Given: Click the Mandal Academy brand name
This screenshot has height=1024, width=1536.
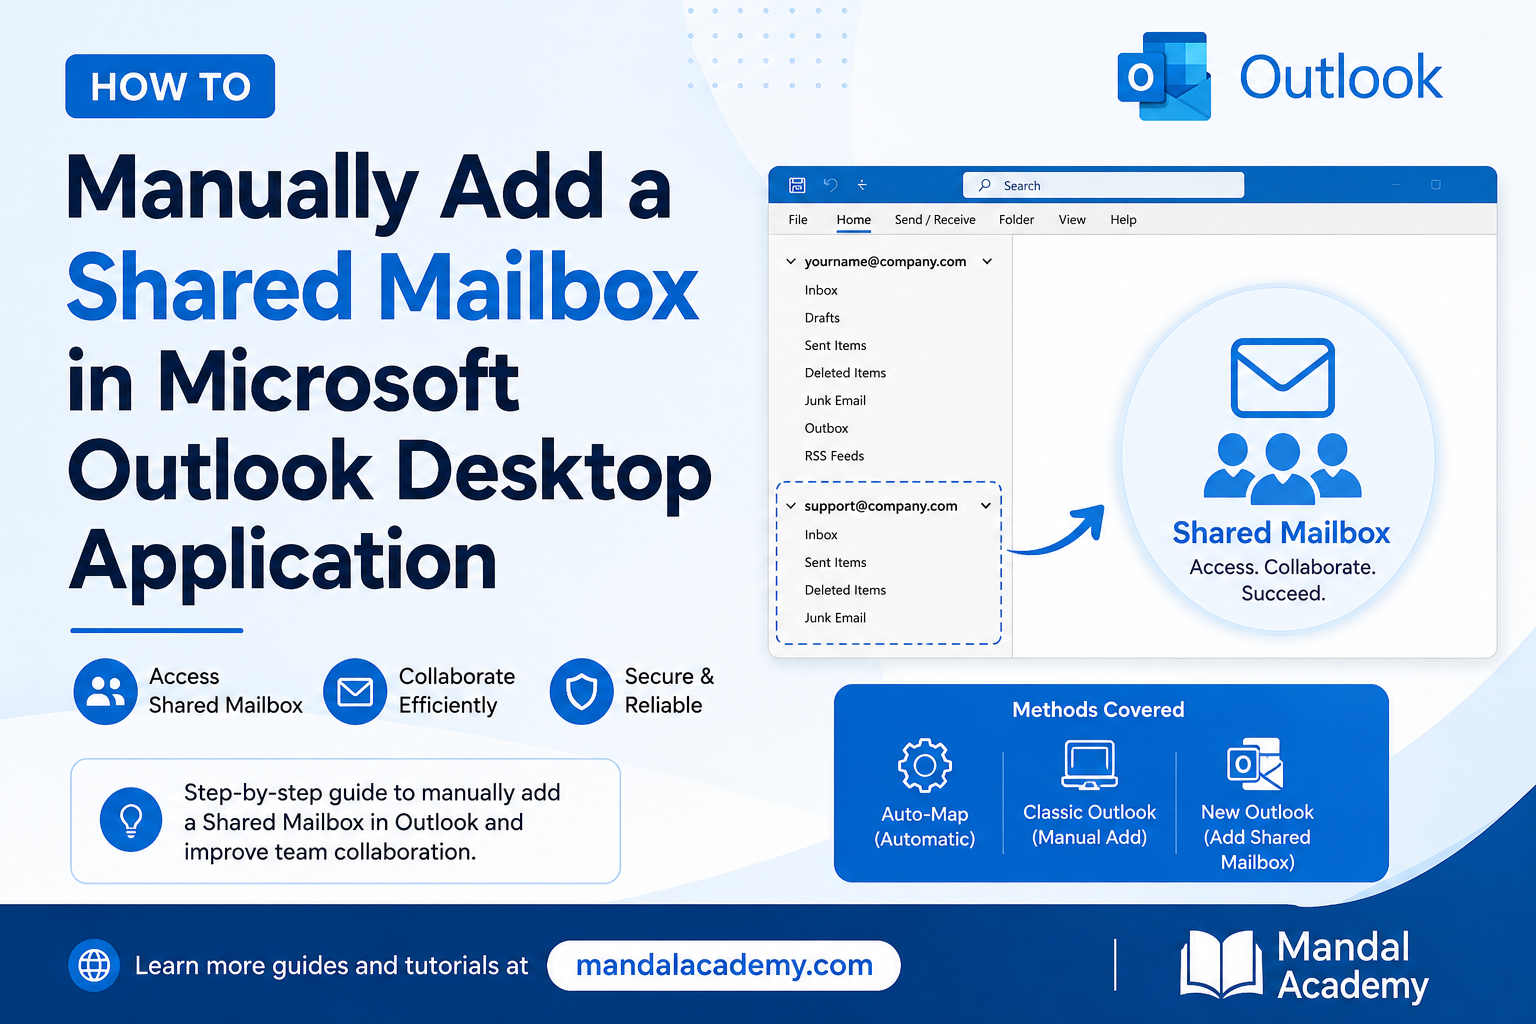Looking at the screenshot, I should click(x=1353, y=966).
